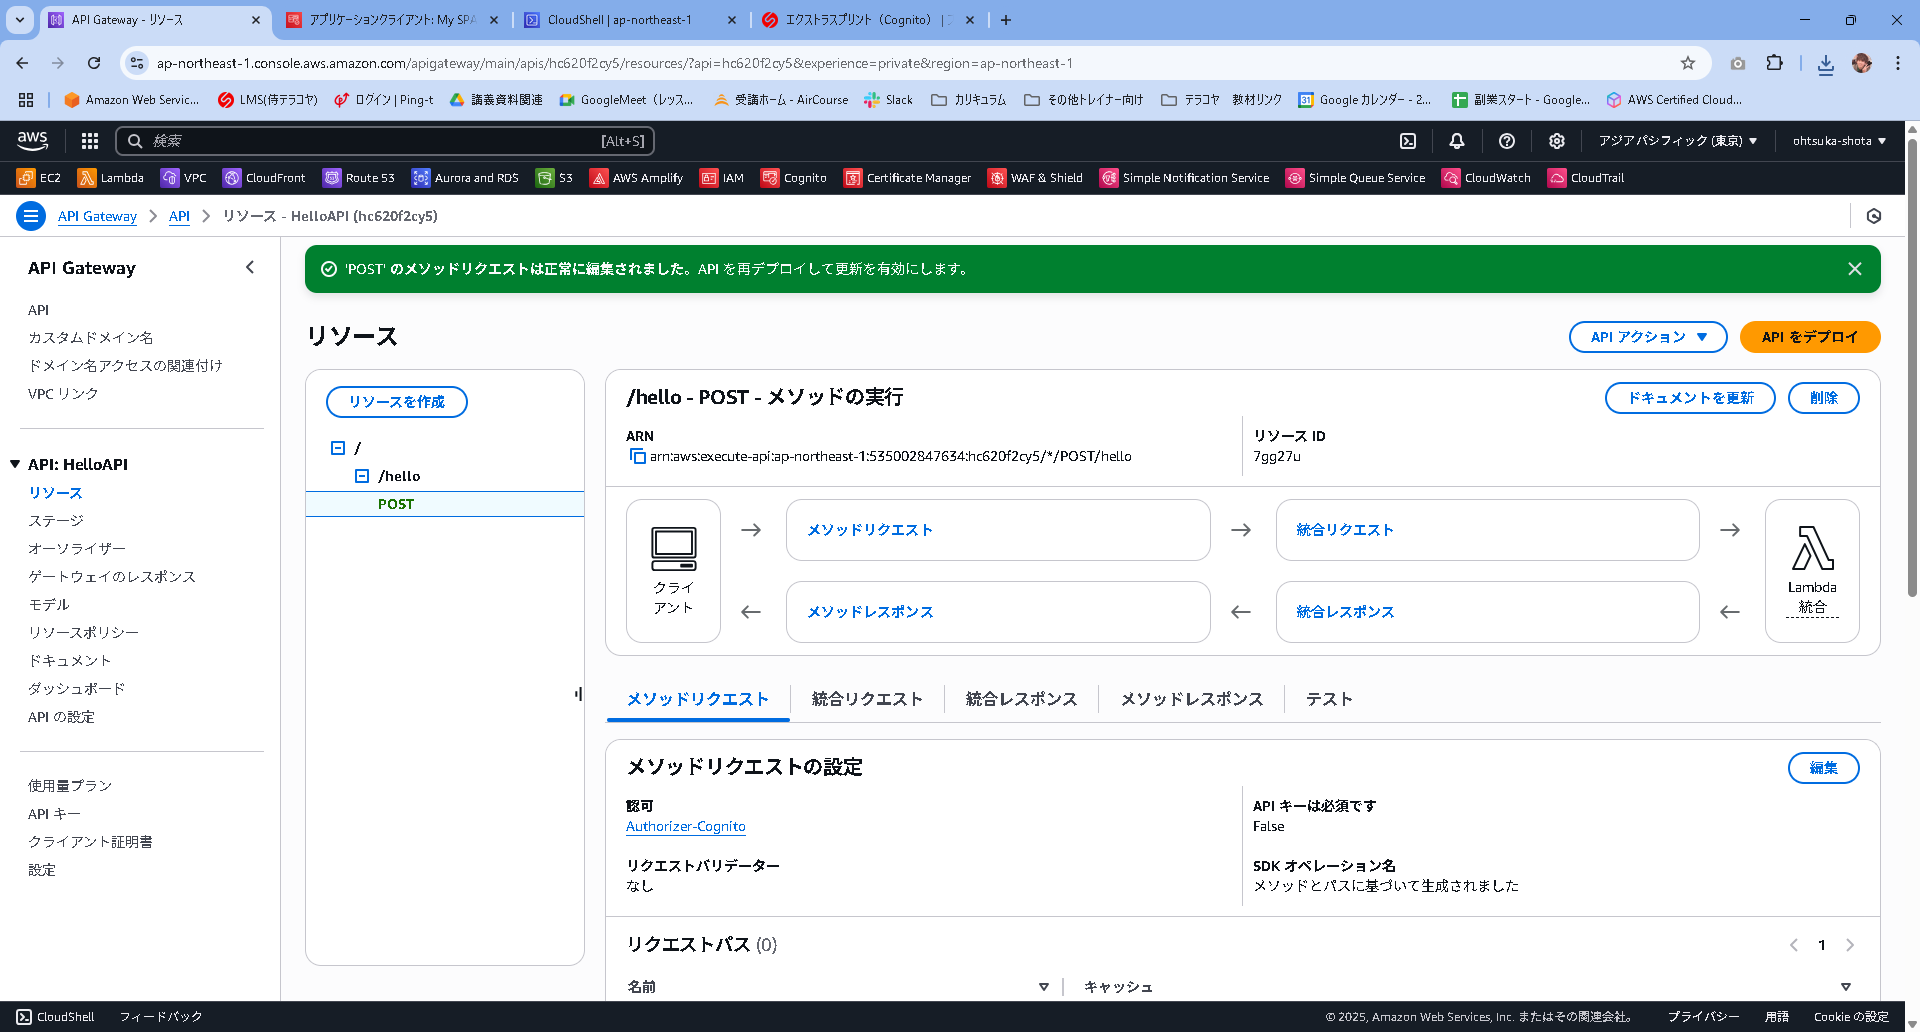Open the all-services grid icon

89,141
